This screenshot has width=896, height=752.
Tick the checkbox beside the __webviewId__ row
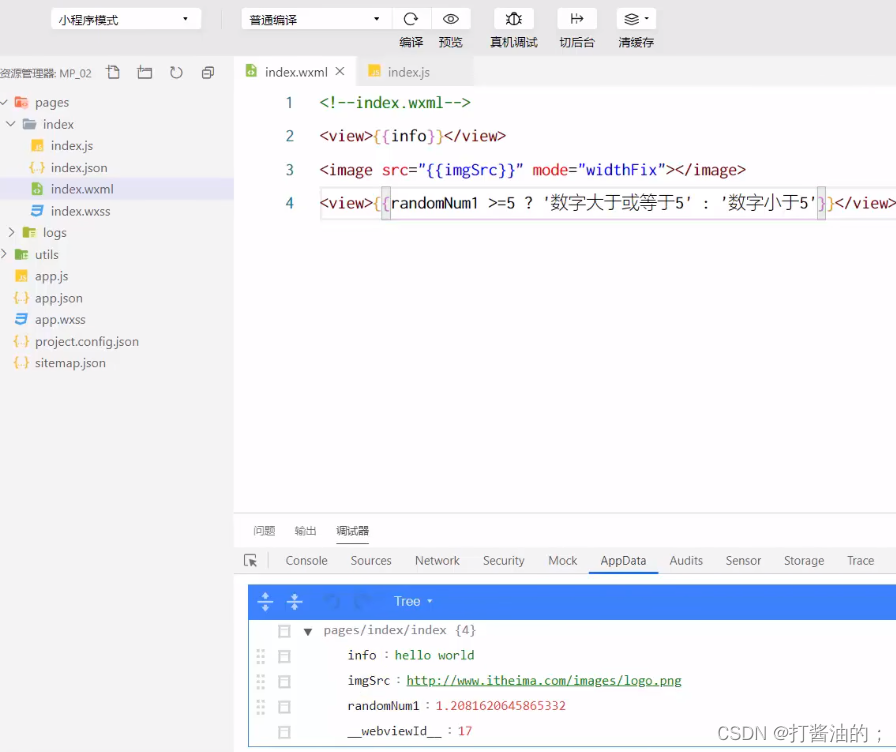284,732
